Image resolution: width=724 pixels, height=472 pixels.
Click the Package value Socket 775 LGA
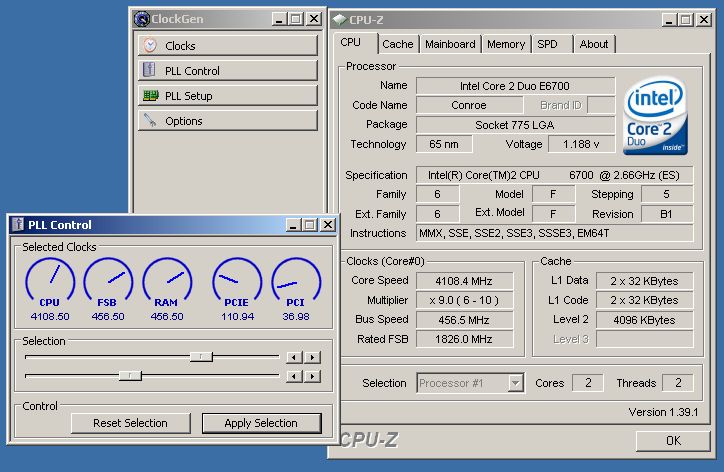(515, 125)
